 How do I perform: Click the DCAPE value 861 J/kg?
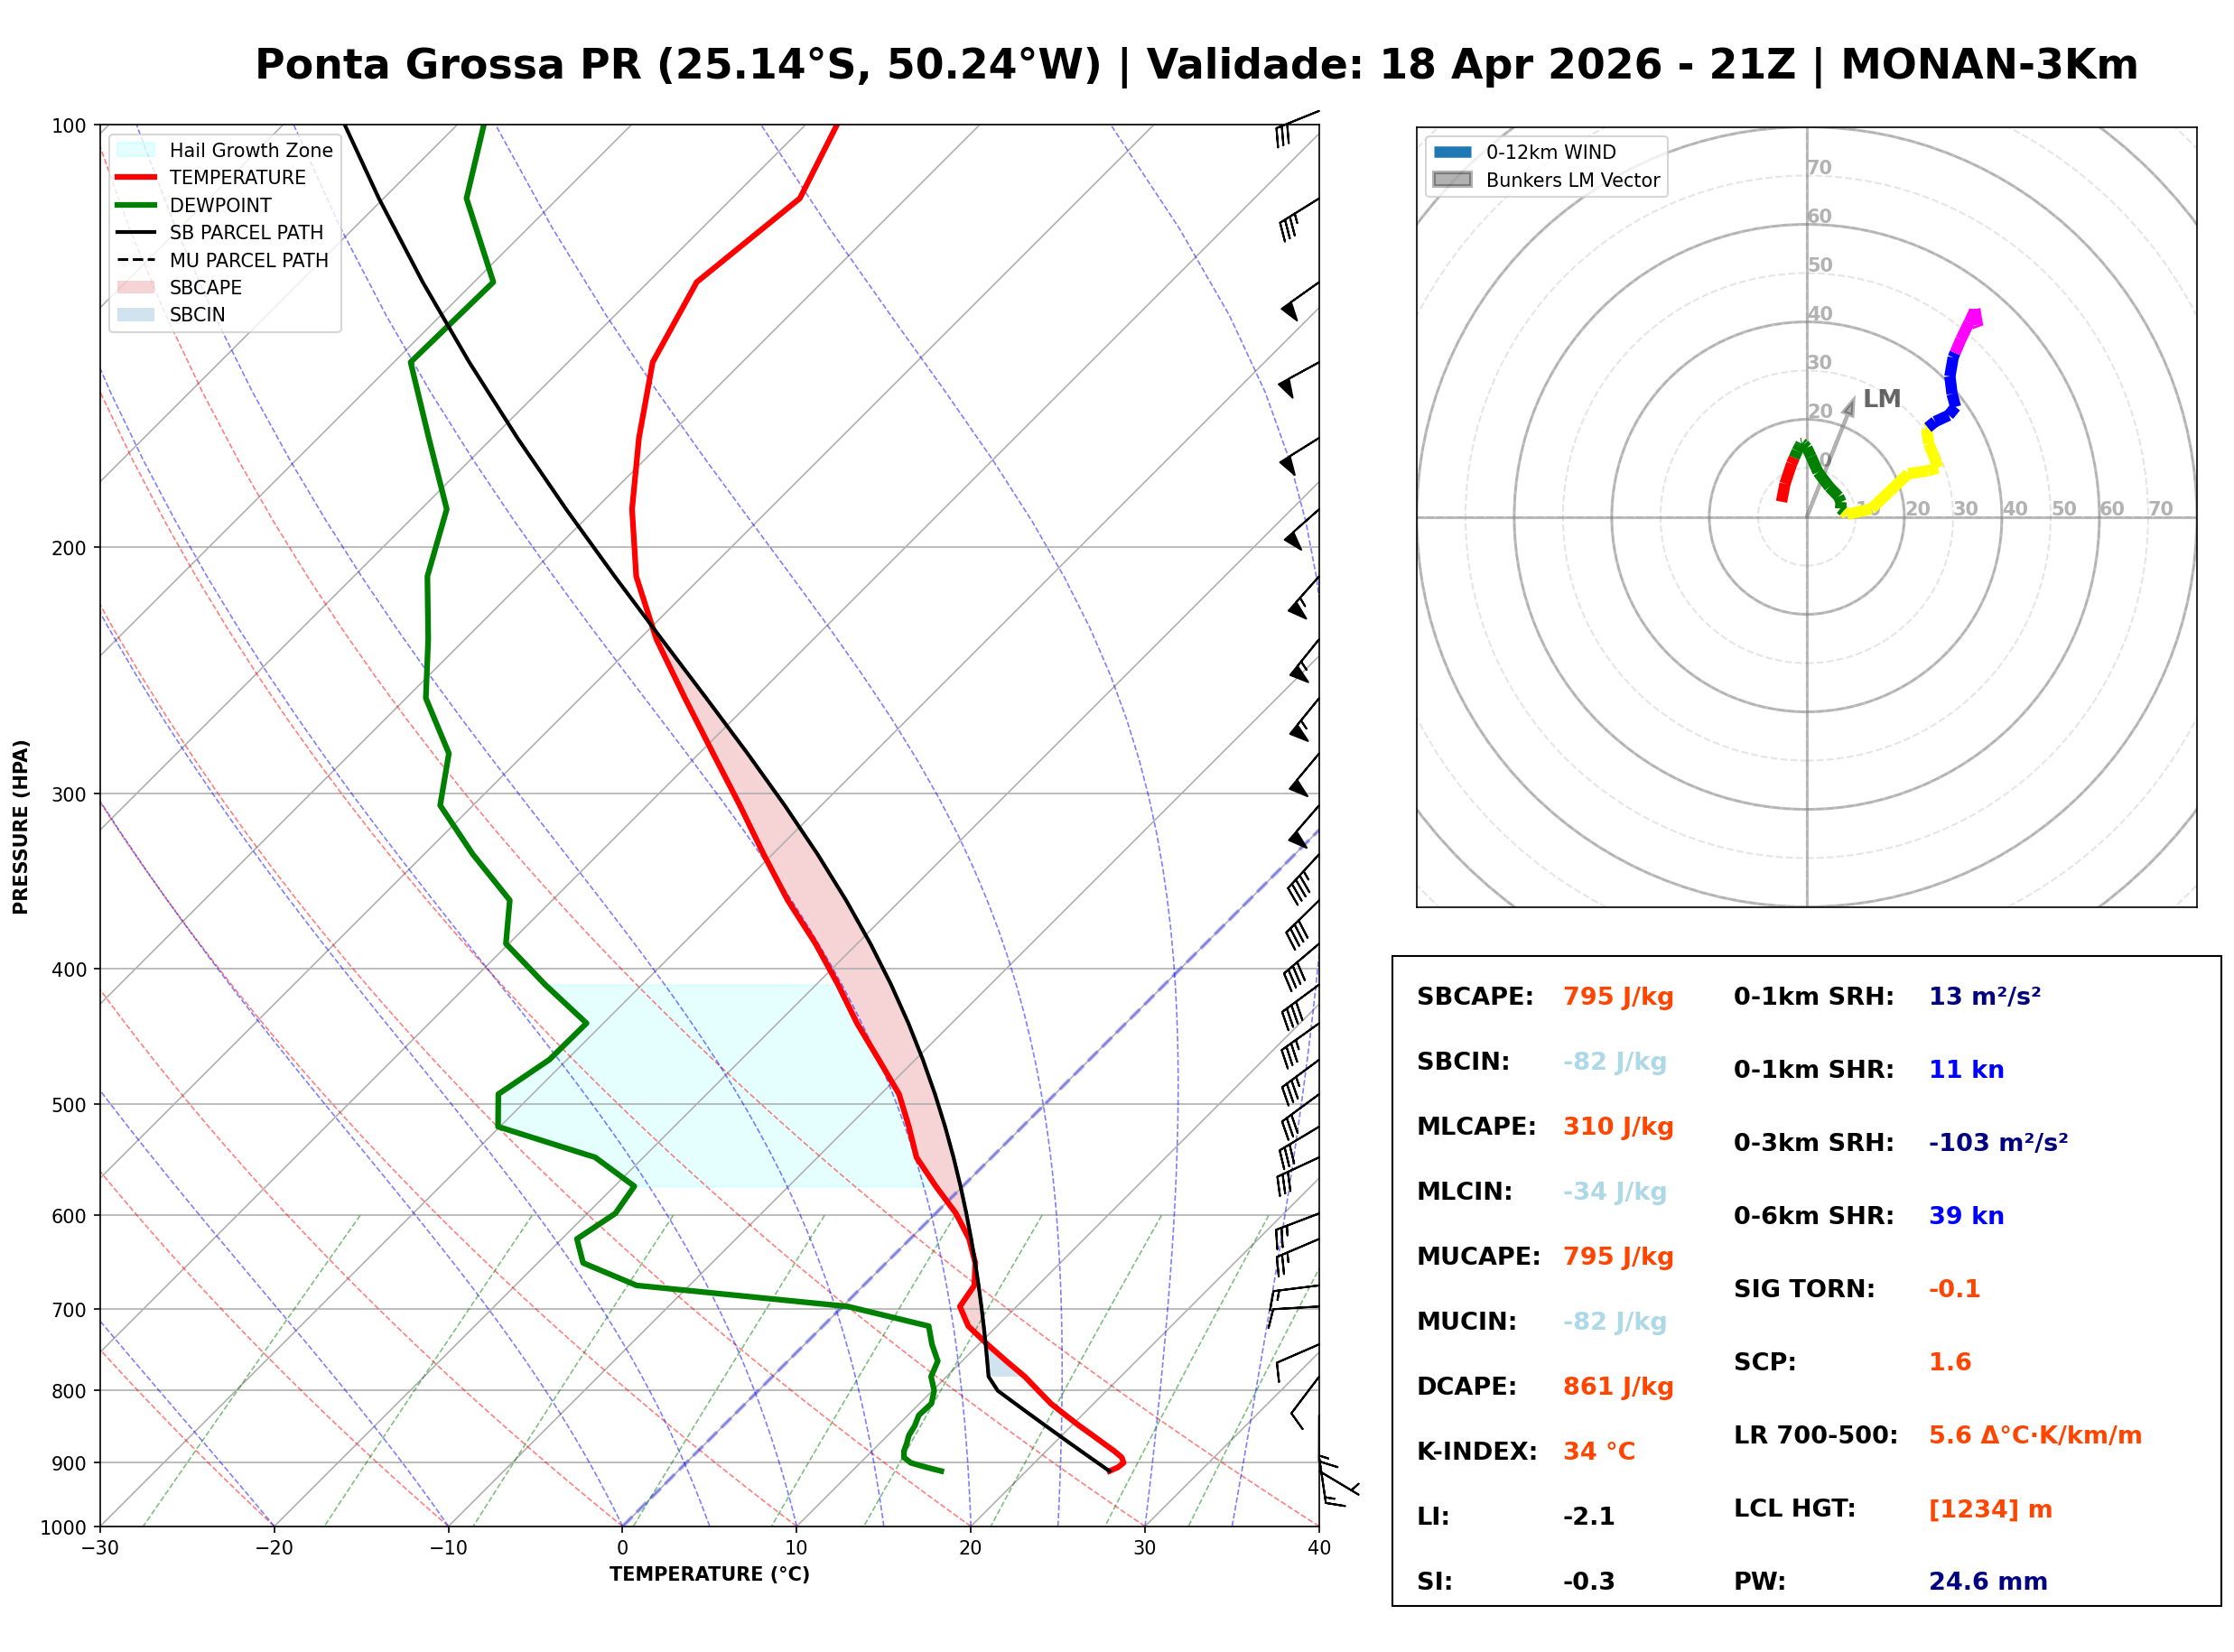[x=1619, y=1387]
